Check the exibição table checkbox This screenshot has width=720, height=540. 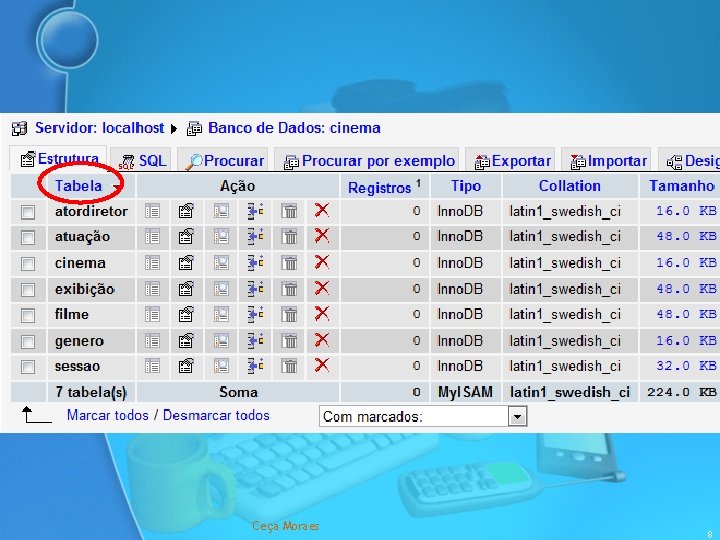click(28, 290)
